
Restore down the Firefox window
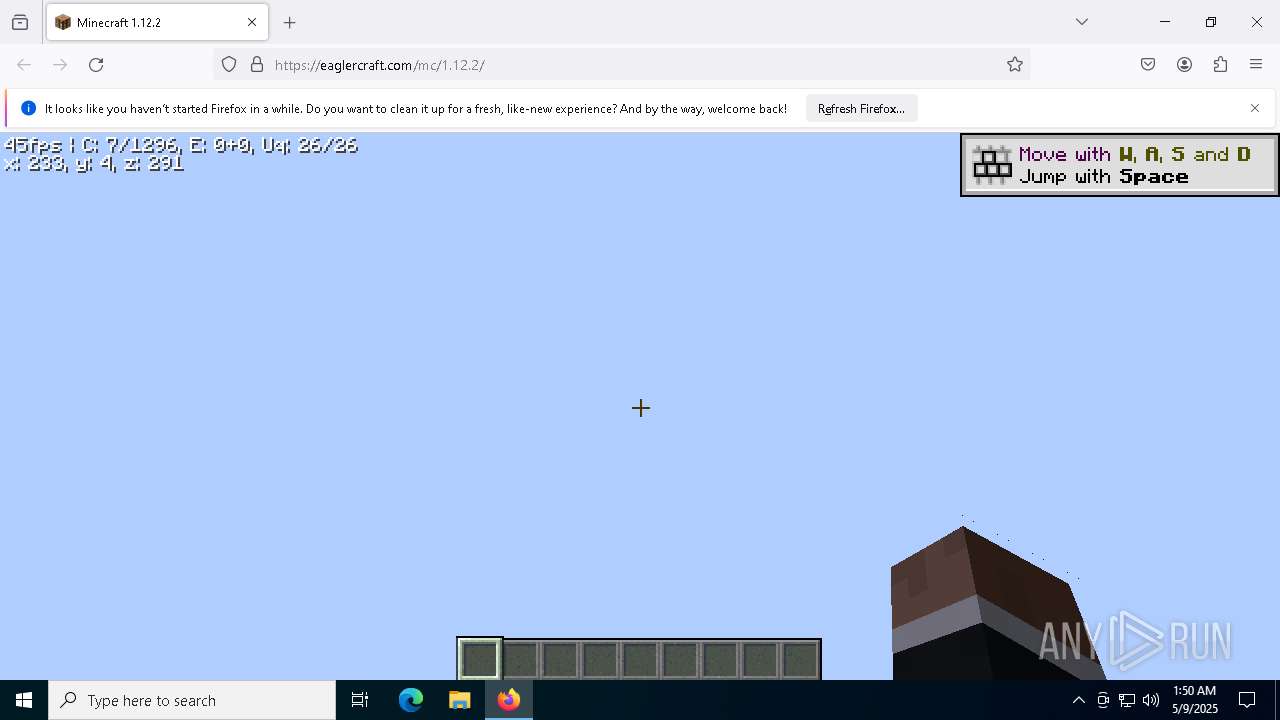(x=1211, y=22)
